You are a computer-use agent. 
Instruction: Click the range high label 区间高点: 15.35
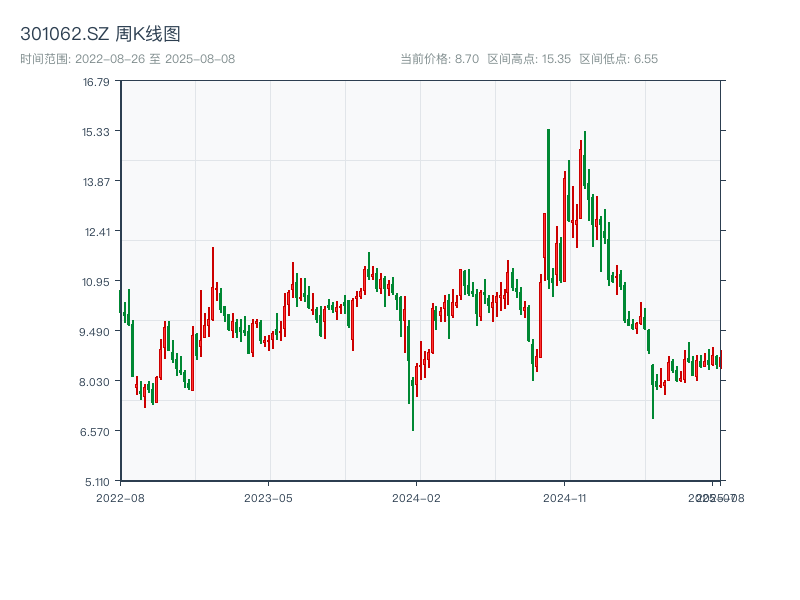(529, 59)
